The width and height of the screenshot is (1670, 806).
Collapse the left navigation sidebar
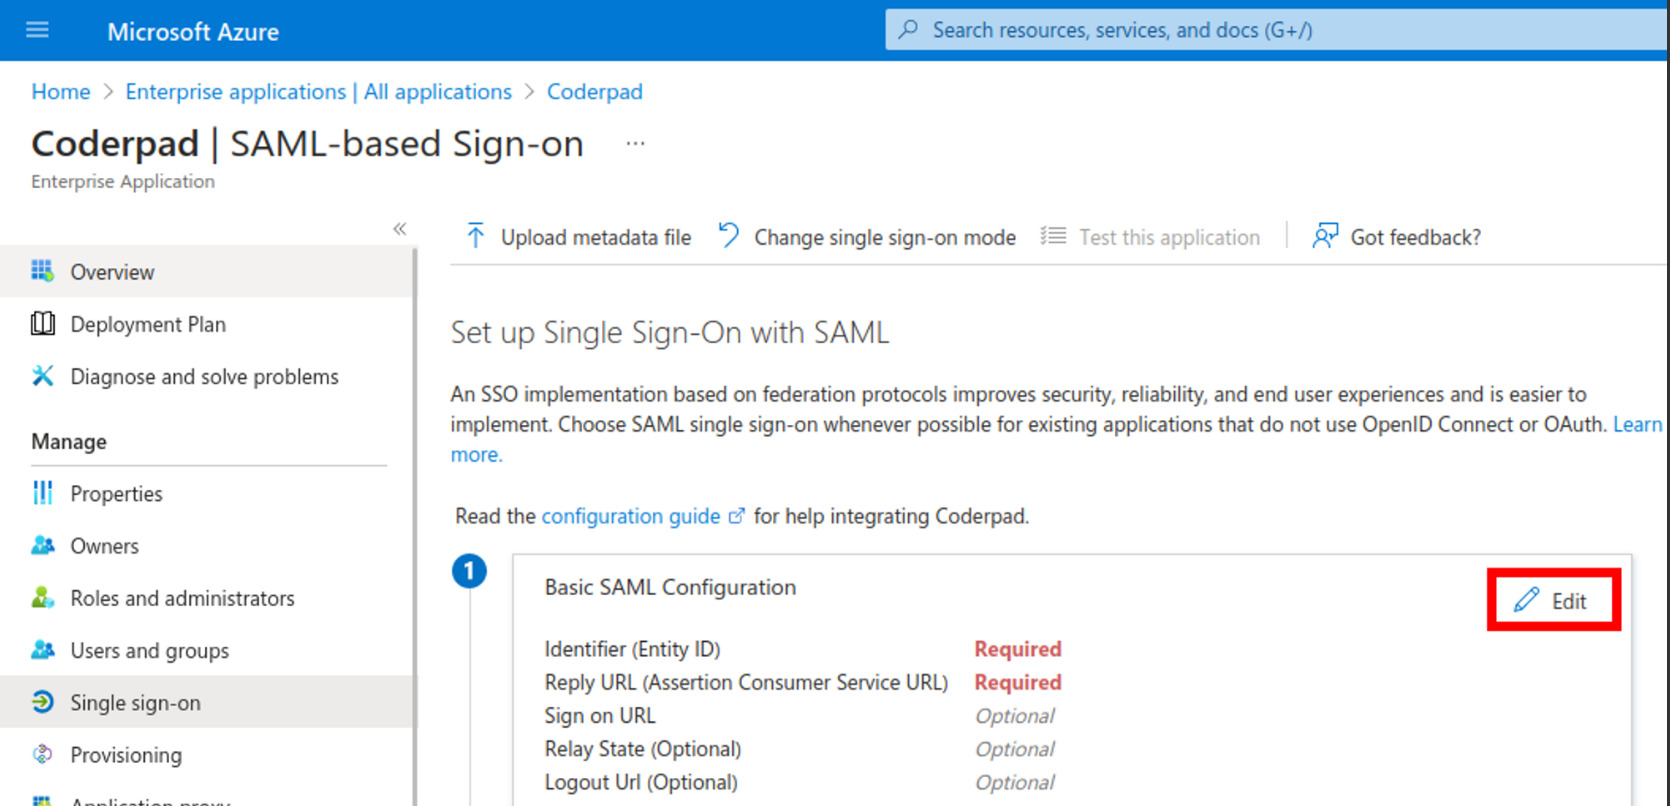tap(400, 229)
